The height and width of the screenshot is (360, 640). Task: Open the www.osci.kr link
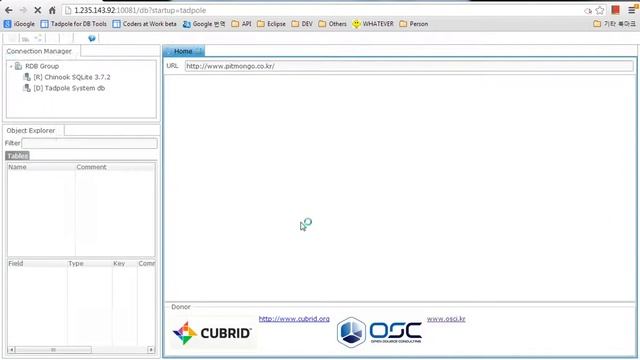coord(446,319)
